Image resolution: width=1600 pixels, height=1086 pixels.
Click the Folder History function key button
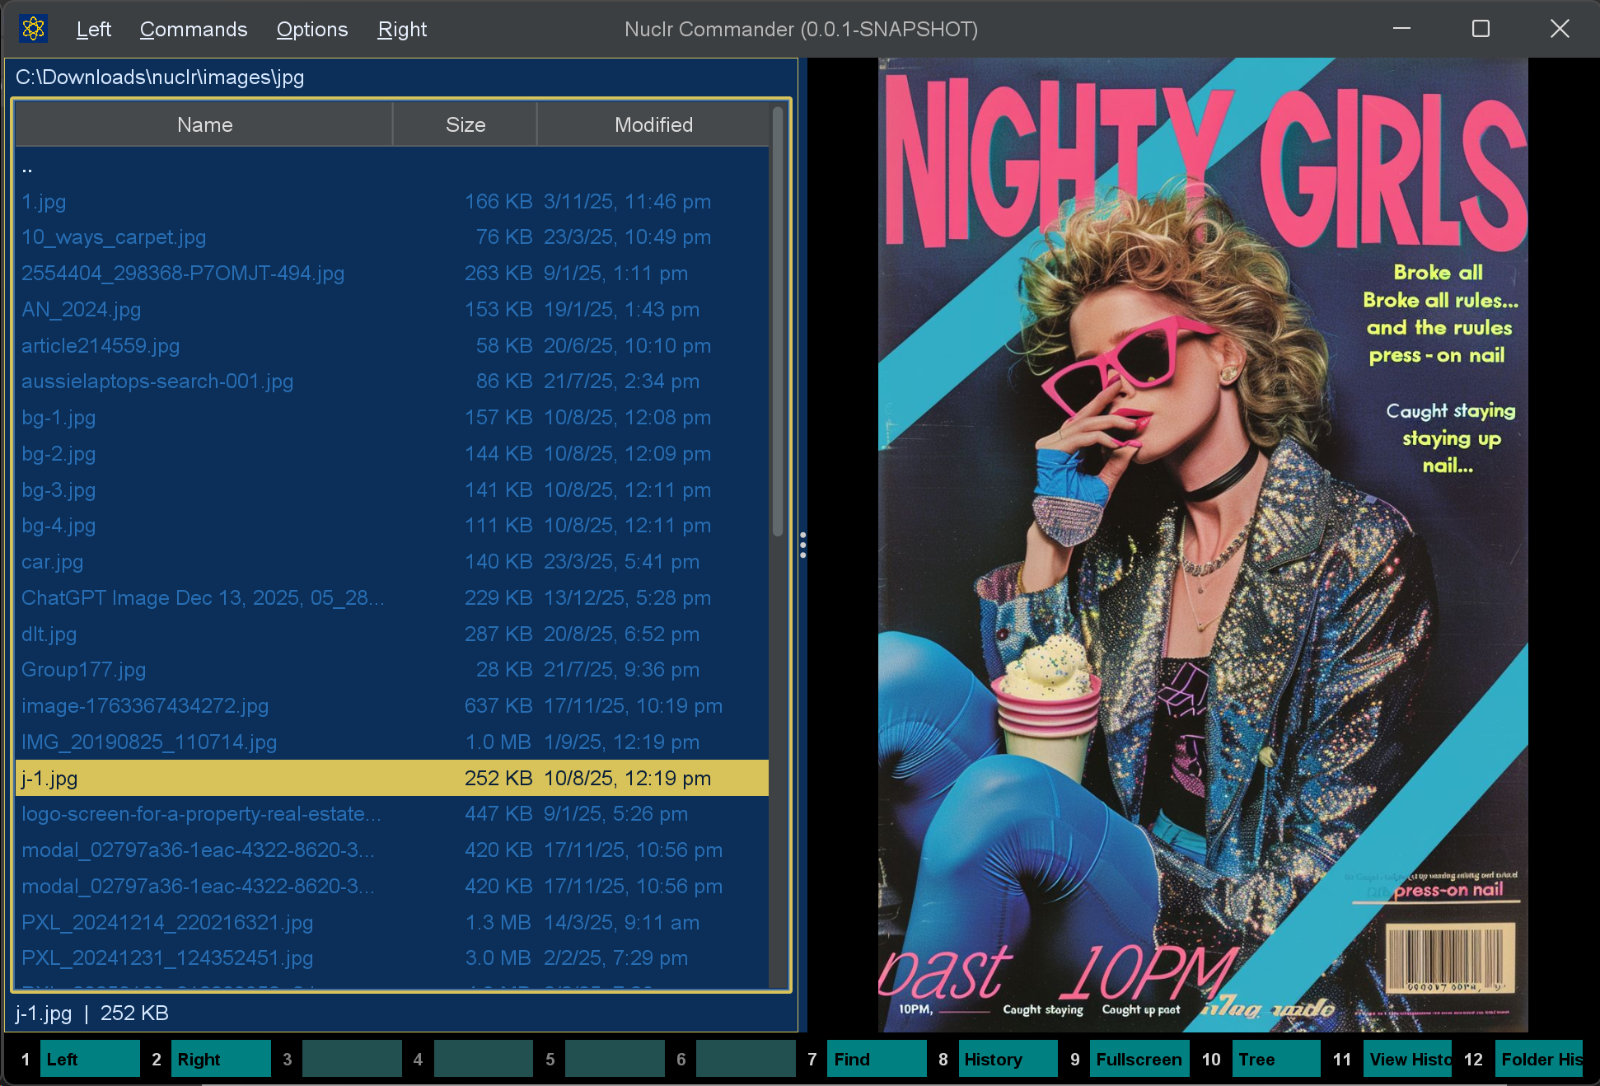pyautogui.click(x=1539, y=1059)
